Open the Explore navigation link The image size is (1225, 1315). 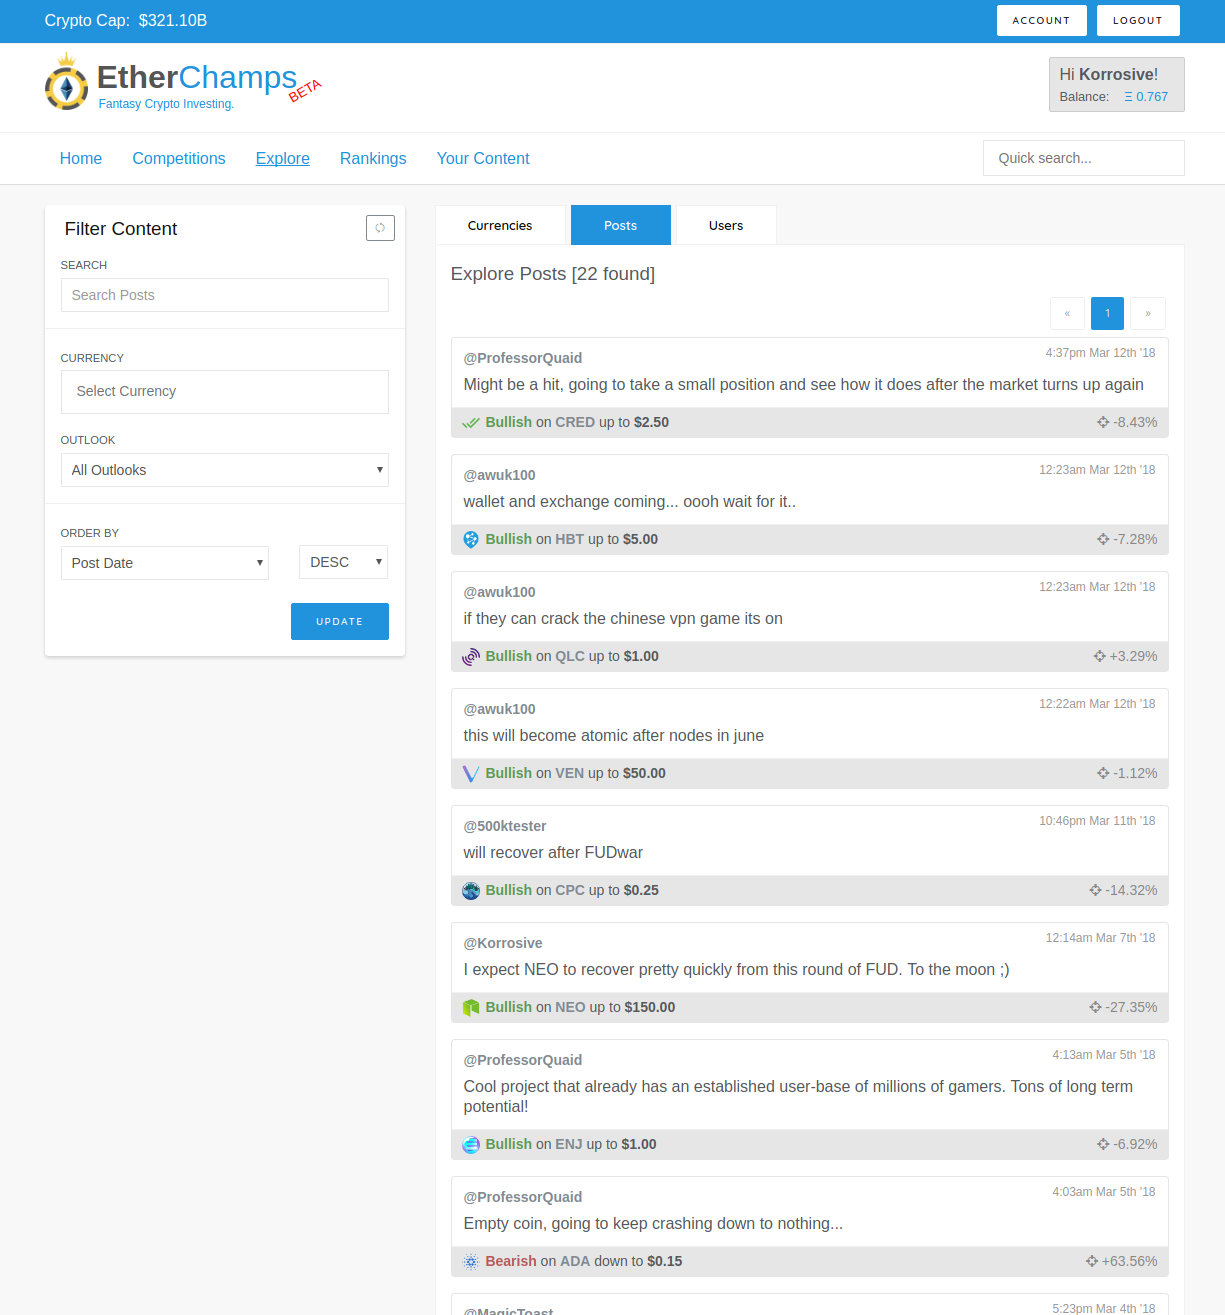283,158
